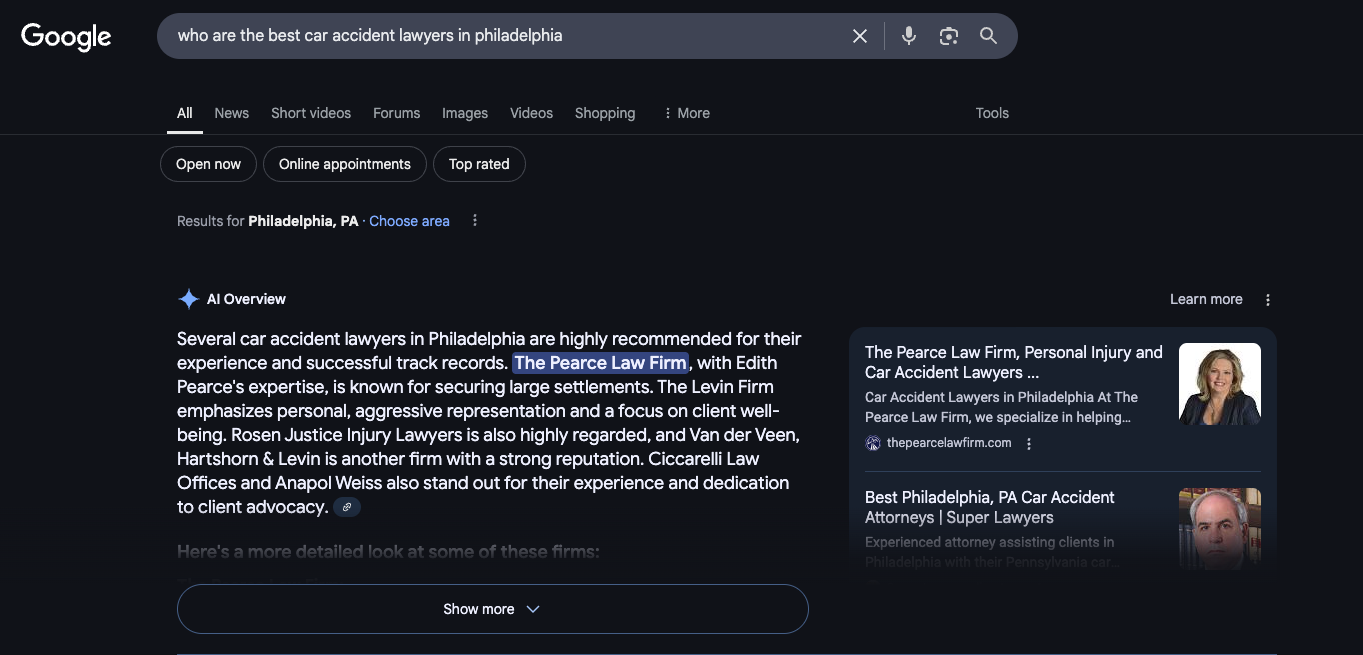Open the Forums tab

click(396, 113)
